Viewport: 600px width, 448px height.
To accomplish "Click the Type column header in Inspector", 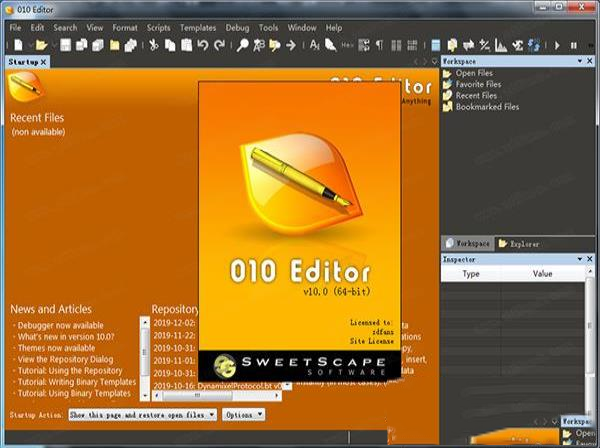I will (x=471, y=274).
